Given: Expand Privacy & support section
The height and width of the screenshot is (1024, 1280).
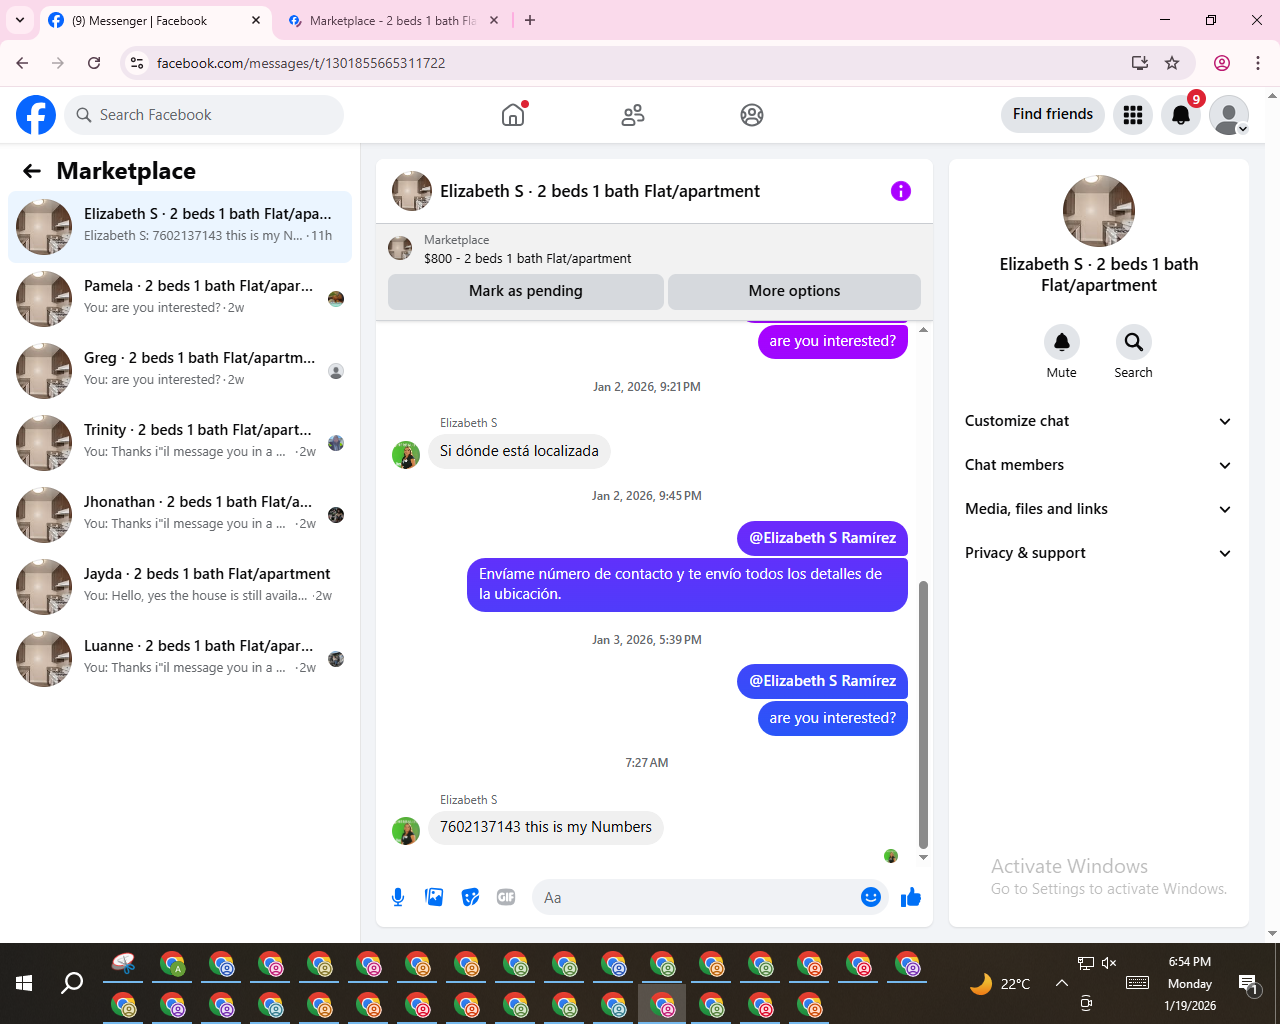Looking at the screenshot, I should [1098, 553].
